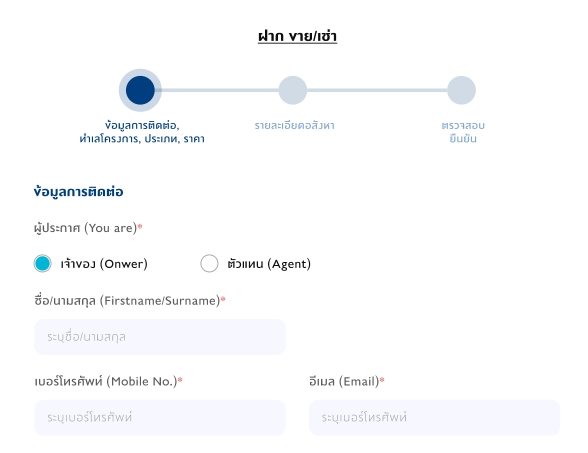Click the ตัวแทน (Agent) label text

click(269, 264)
